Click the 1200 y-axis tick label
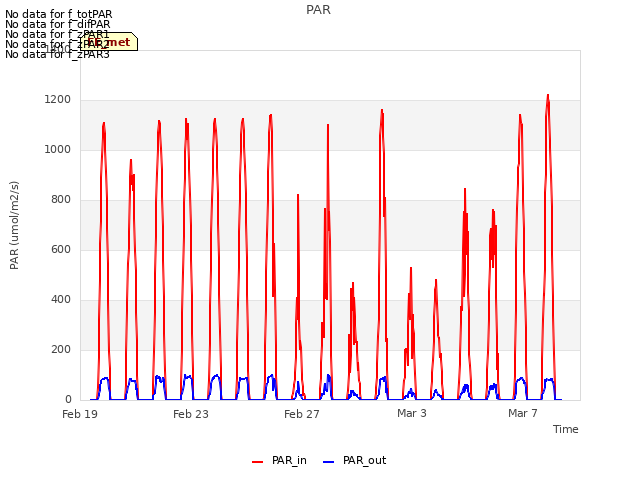This screenshot has height=480, width=640. pos(58,100)
